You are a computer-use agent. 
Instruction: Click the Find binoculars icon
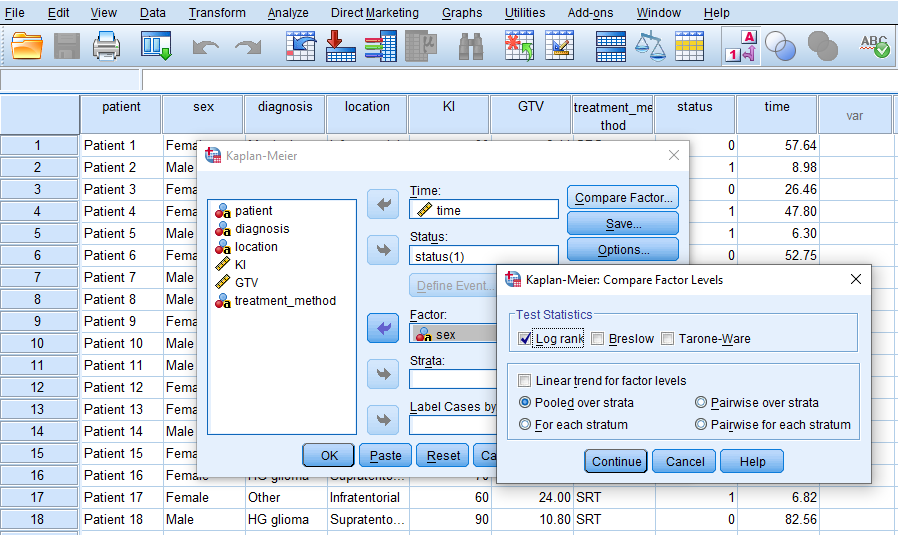click(471, 46)
